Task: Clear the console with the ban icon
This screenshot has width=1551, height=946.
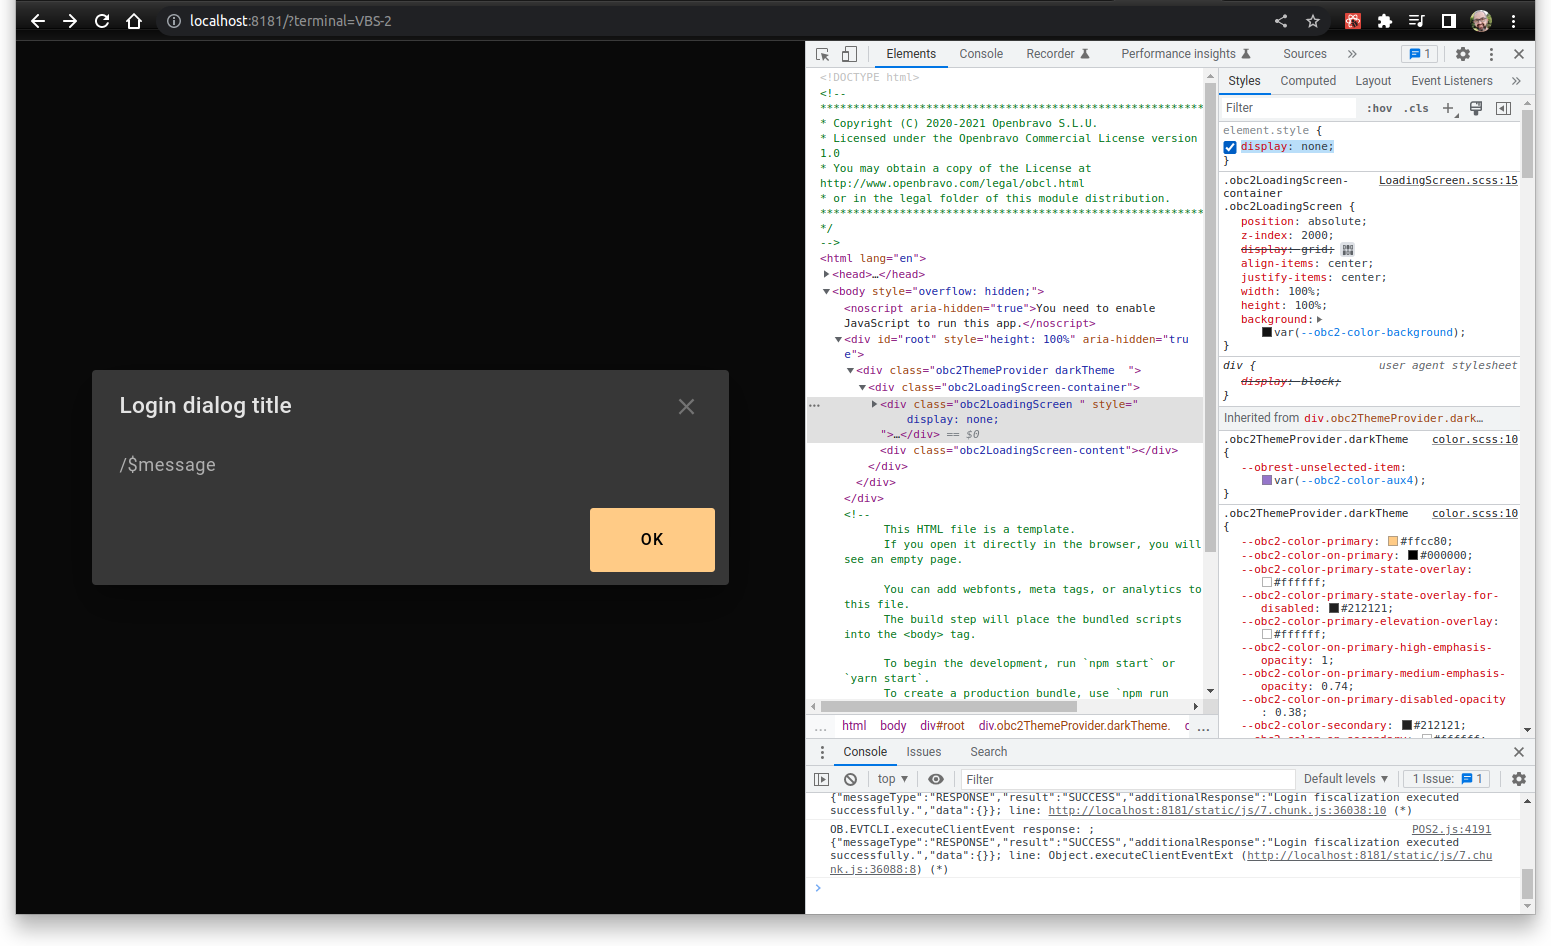Action: pos(850,779)
